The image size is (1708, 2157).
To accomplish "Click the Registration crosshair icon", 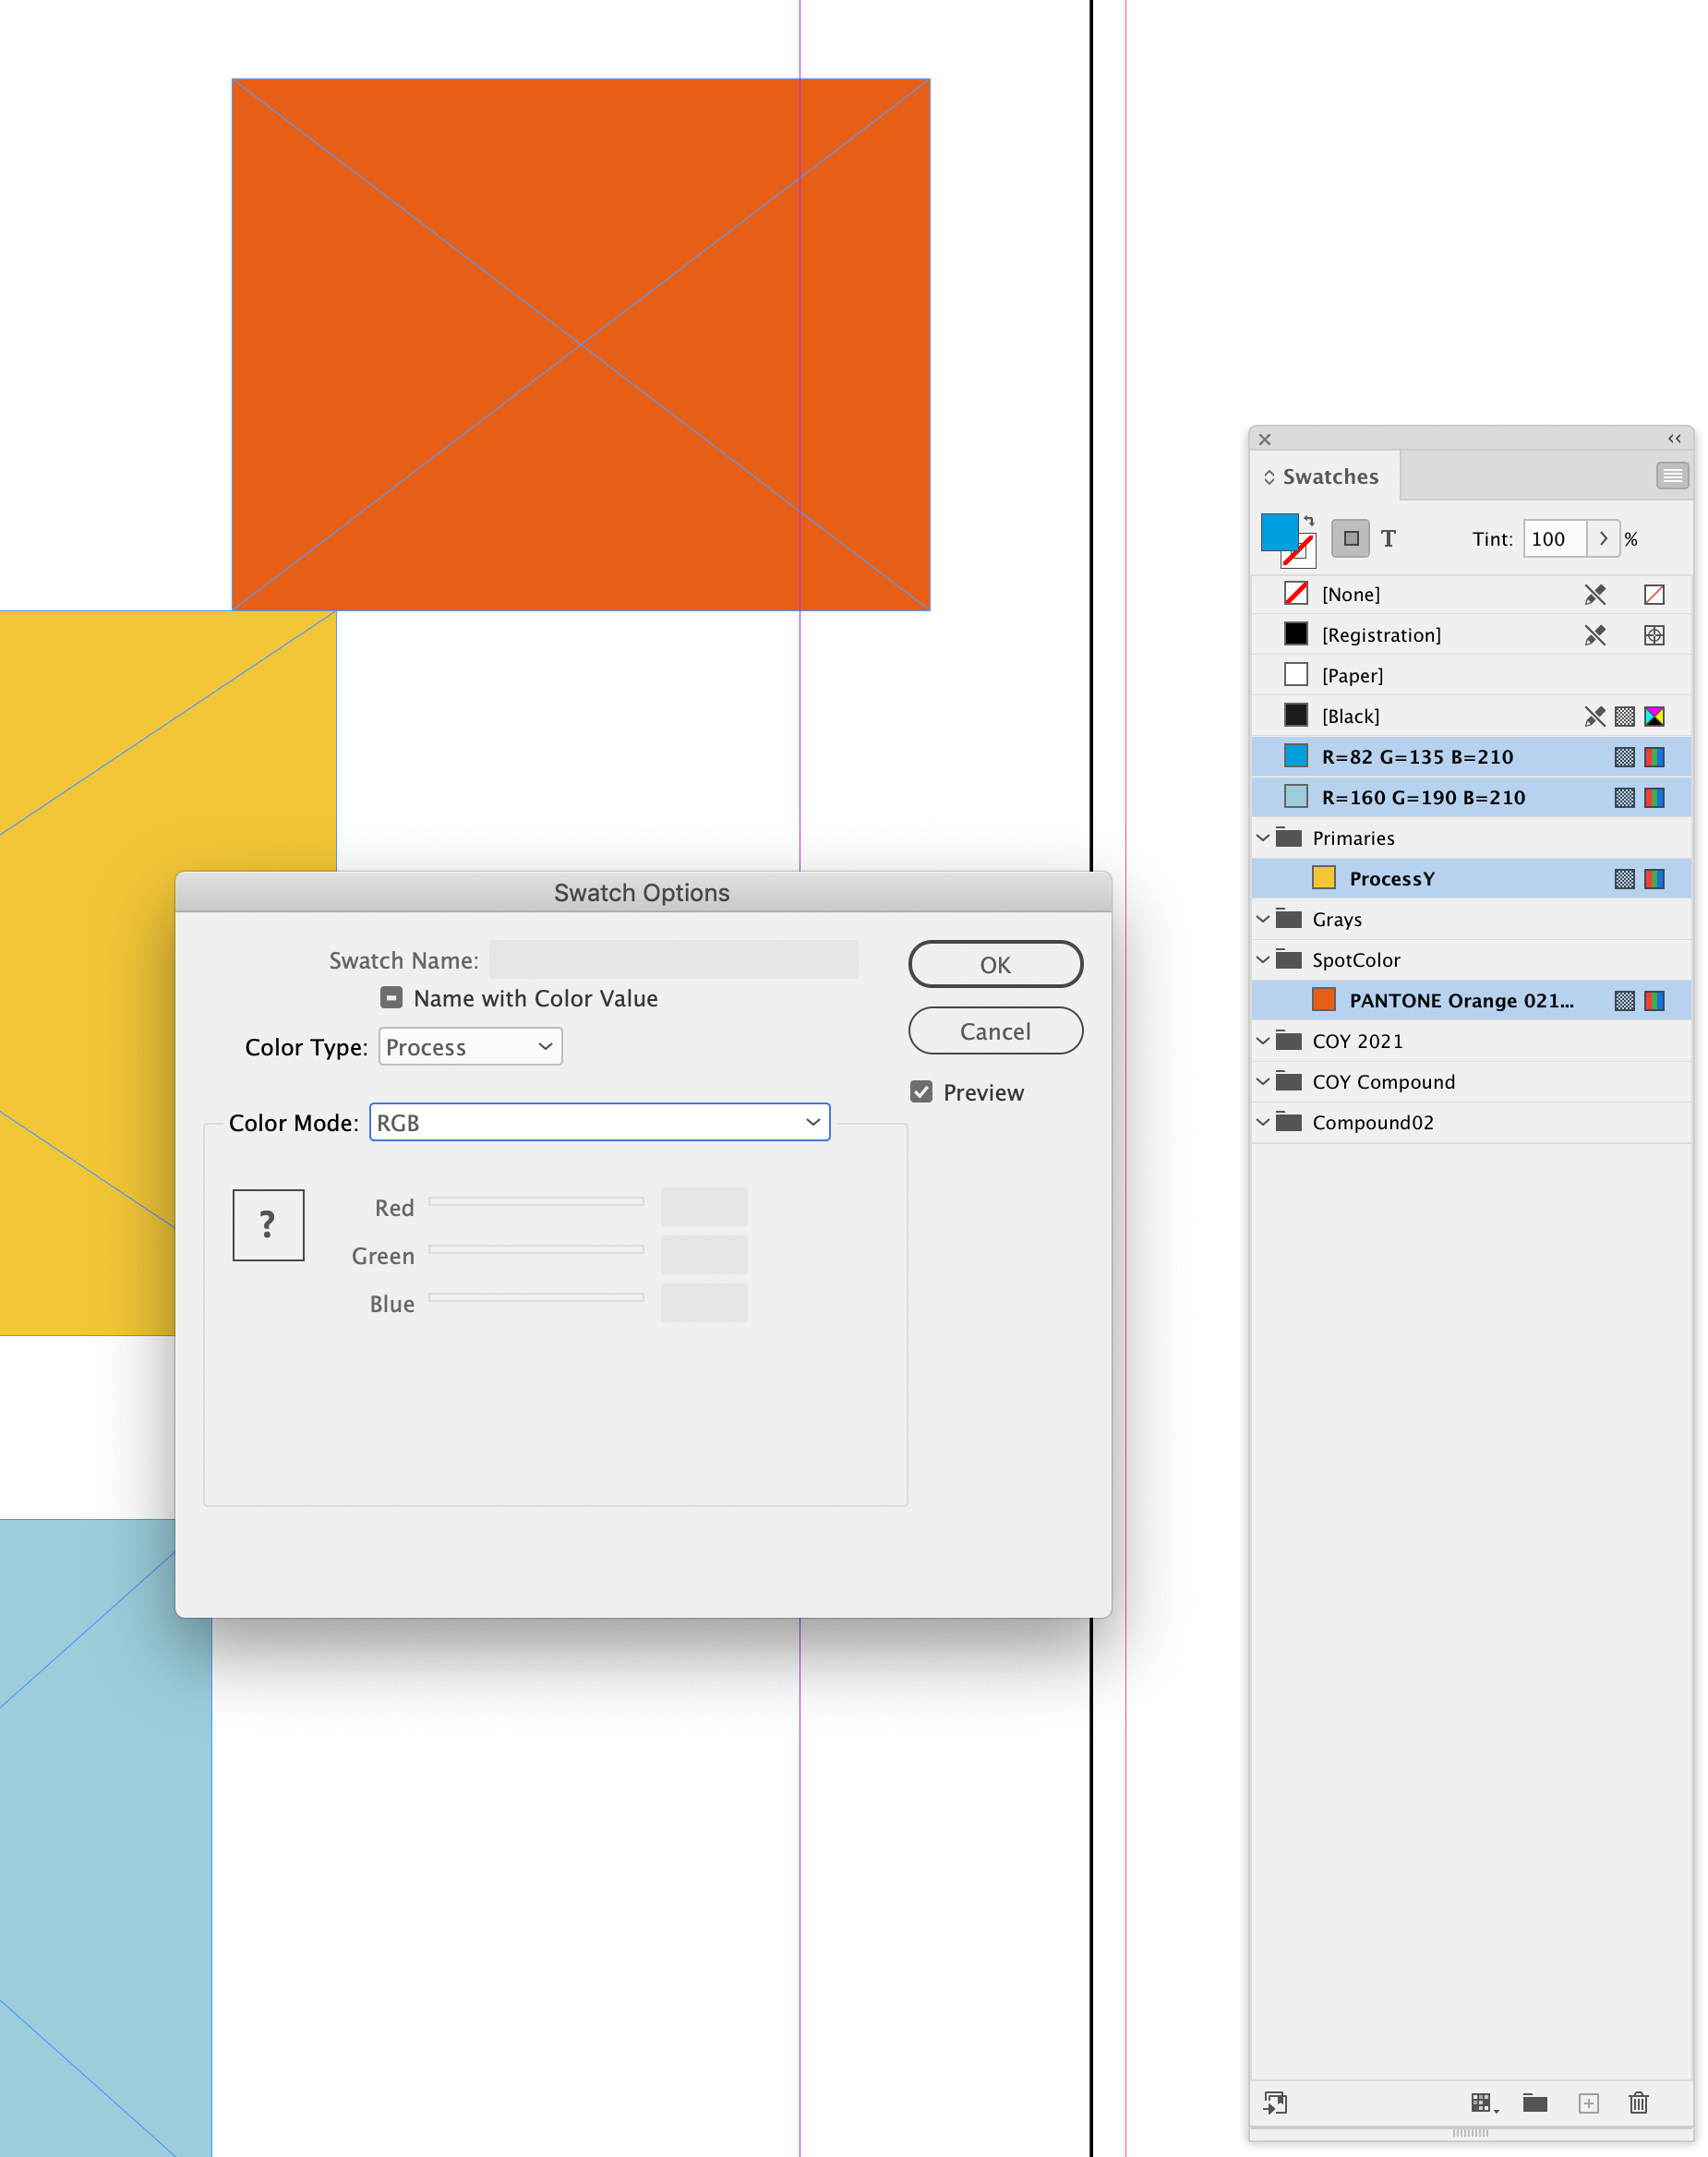I will (1654, 635).
